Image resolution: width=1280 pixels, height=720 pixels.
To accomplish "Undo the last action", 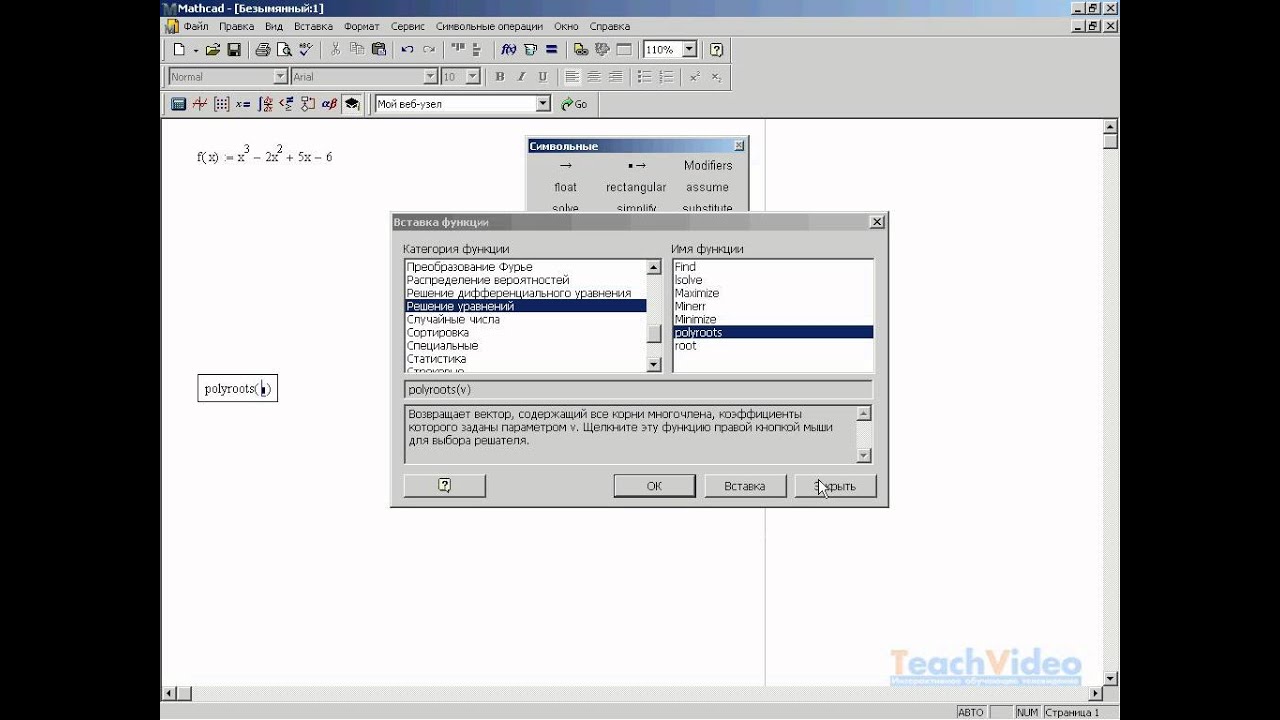I will click(407, 49).
